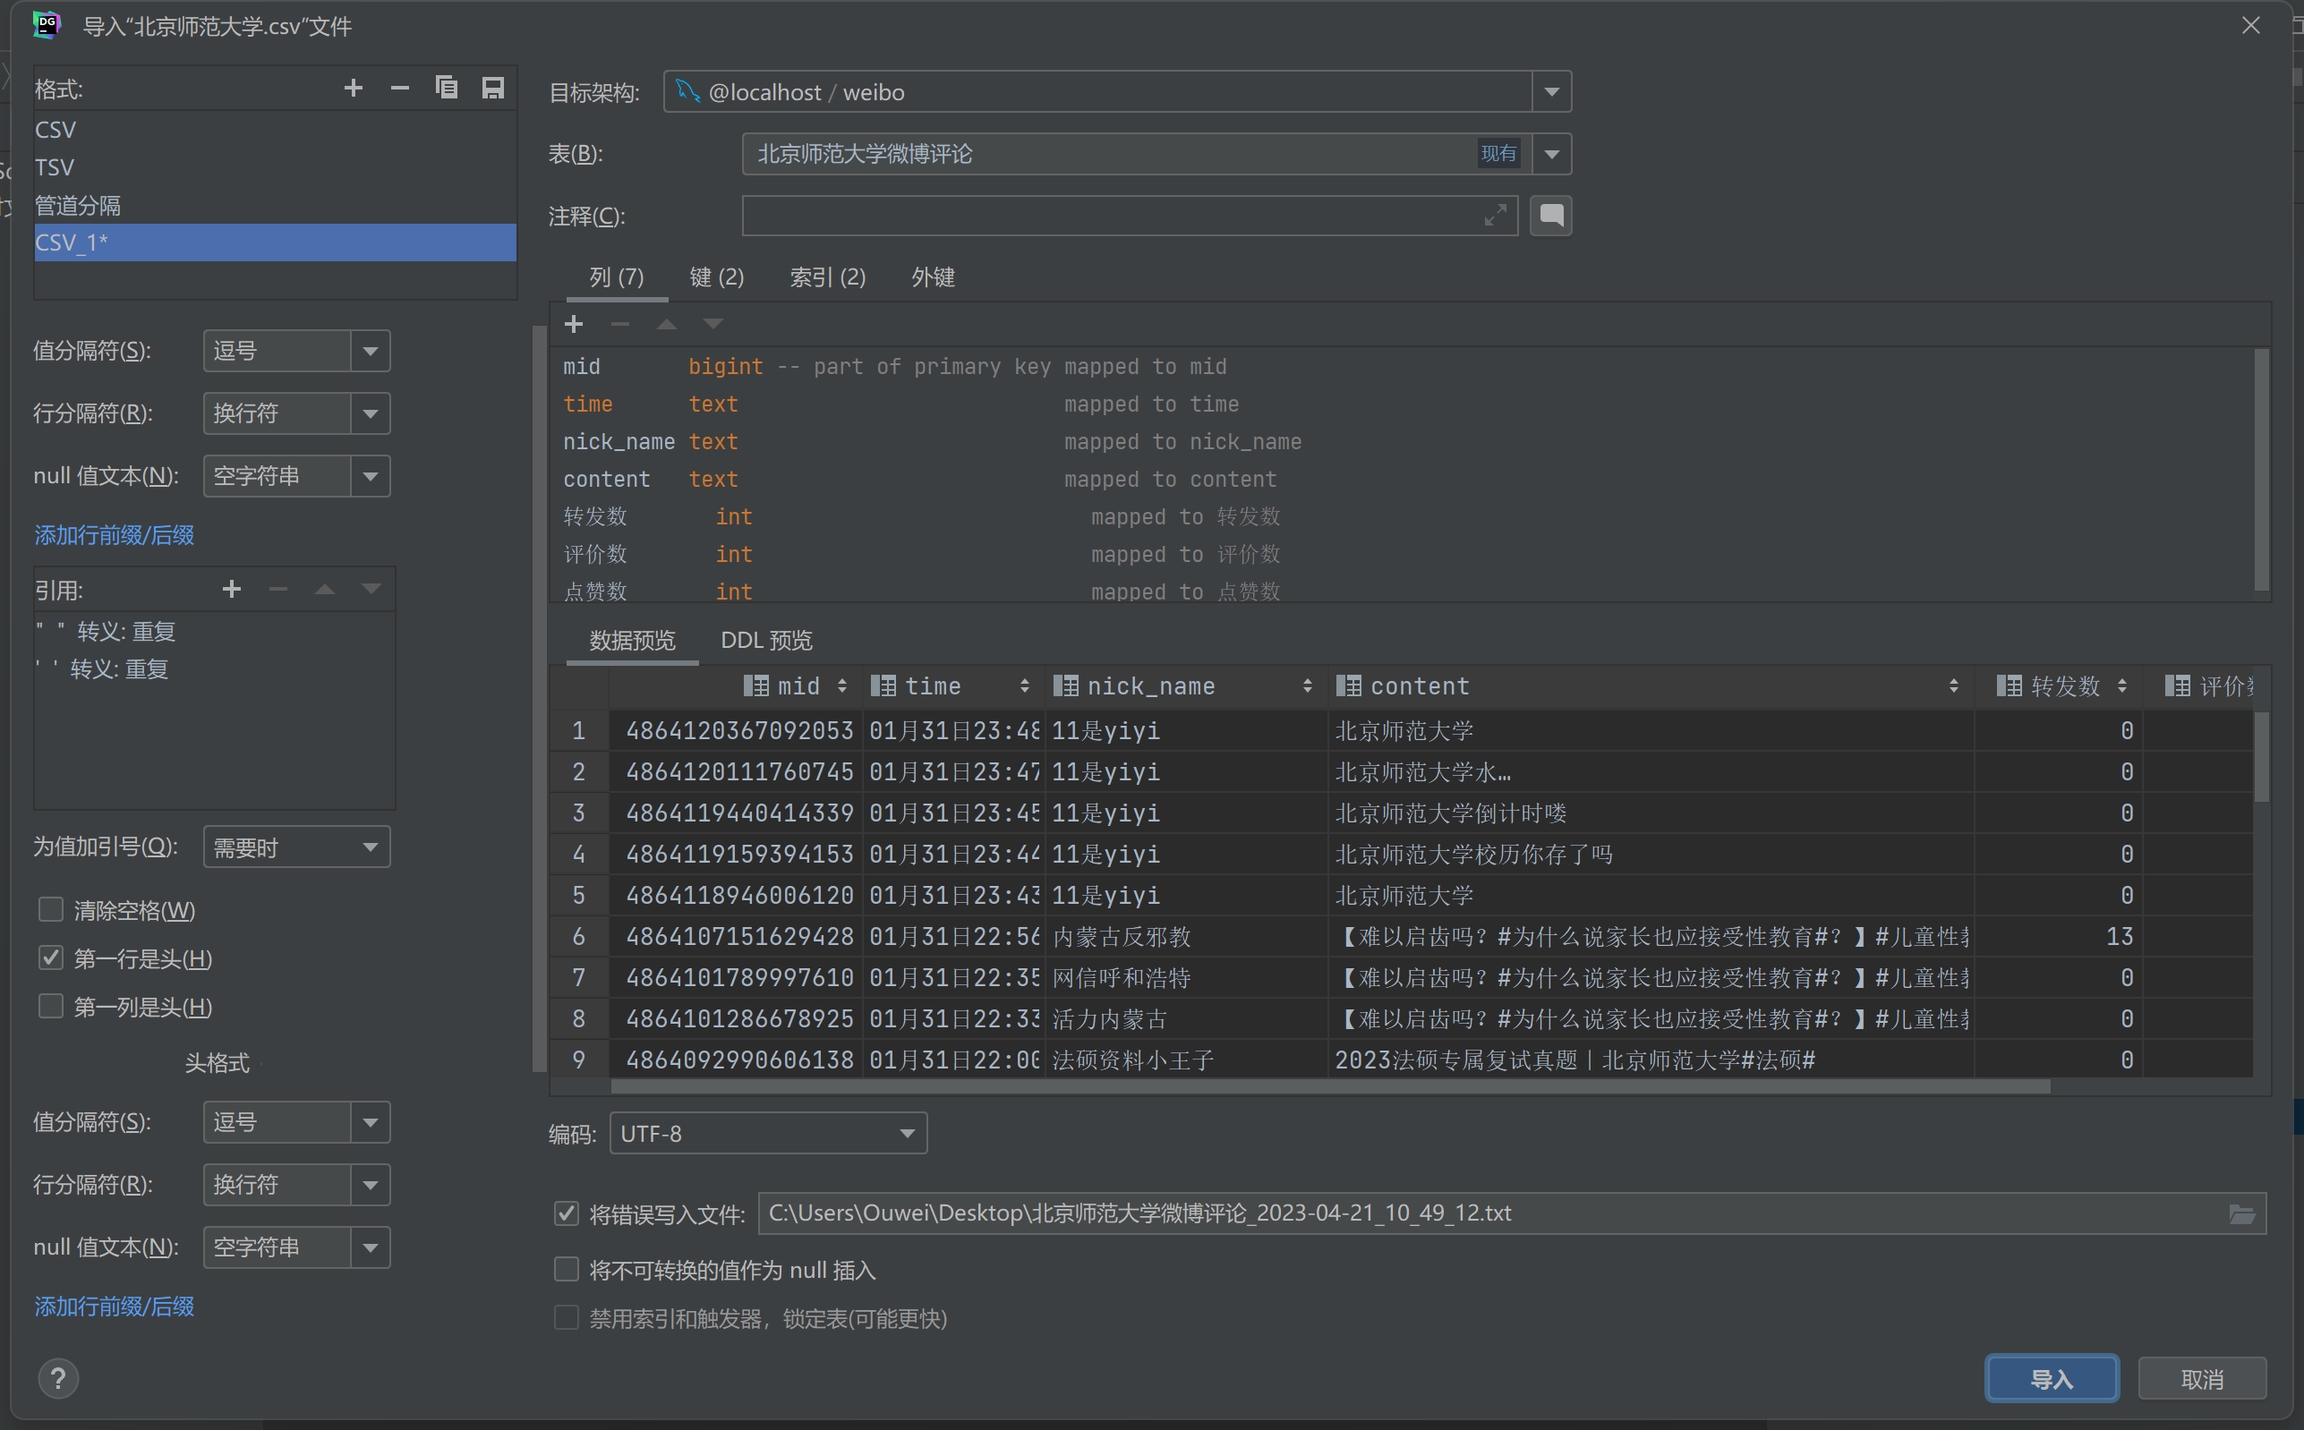Click the save format floppy icon
This screenshot has width=2304, height=1430.
[x=493, y=88]
